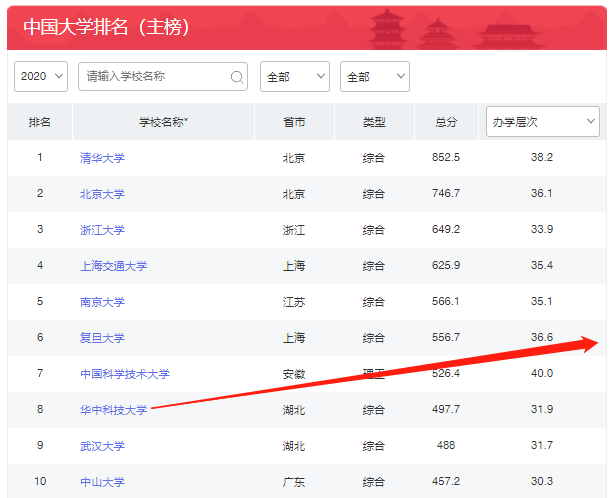
Task: Open the 2020 year dropdown
Action: click(41, 76)
